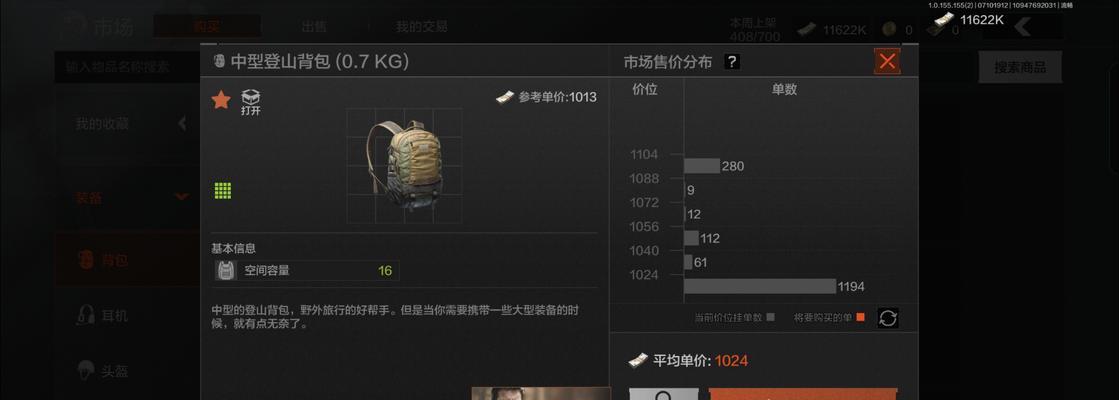Click the 1194 orders price bar
Image resolution: width=1119 pixels, height=400 pixels.
tap(759, 287)
